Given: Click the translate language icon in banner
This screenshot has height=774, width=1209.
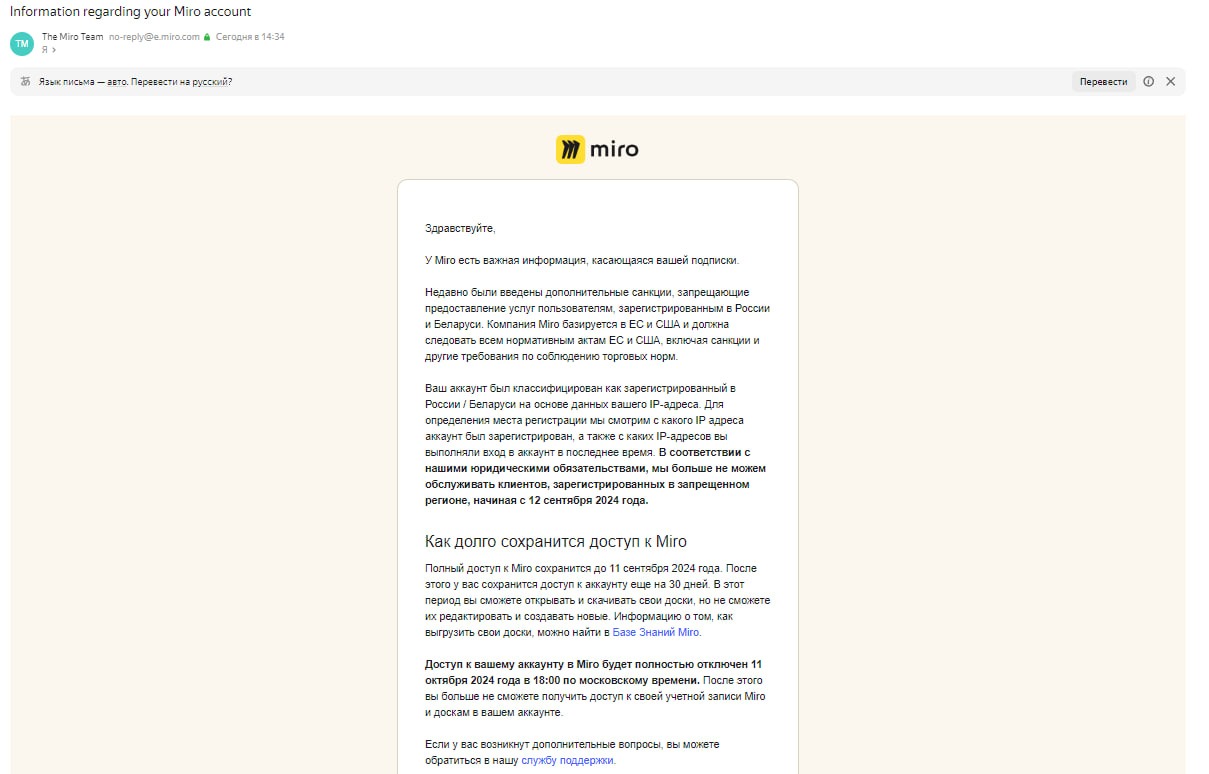Looking at the screenshot, I should coord(26,82).
